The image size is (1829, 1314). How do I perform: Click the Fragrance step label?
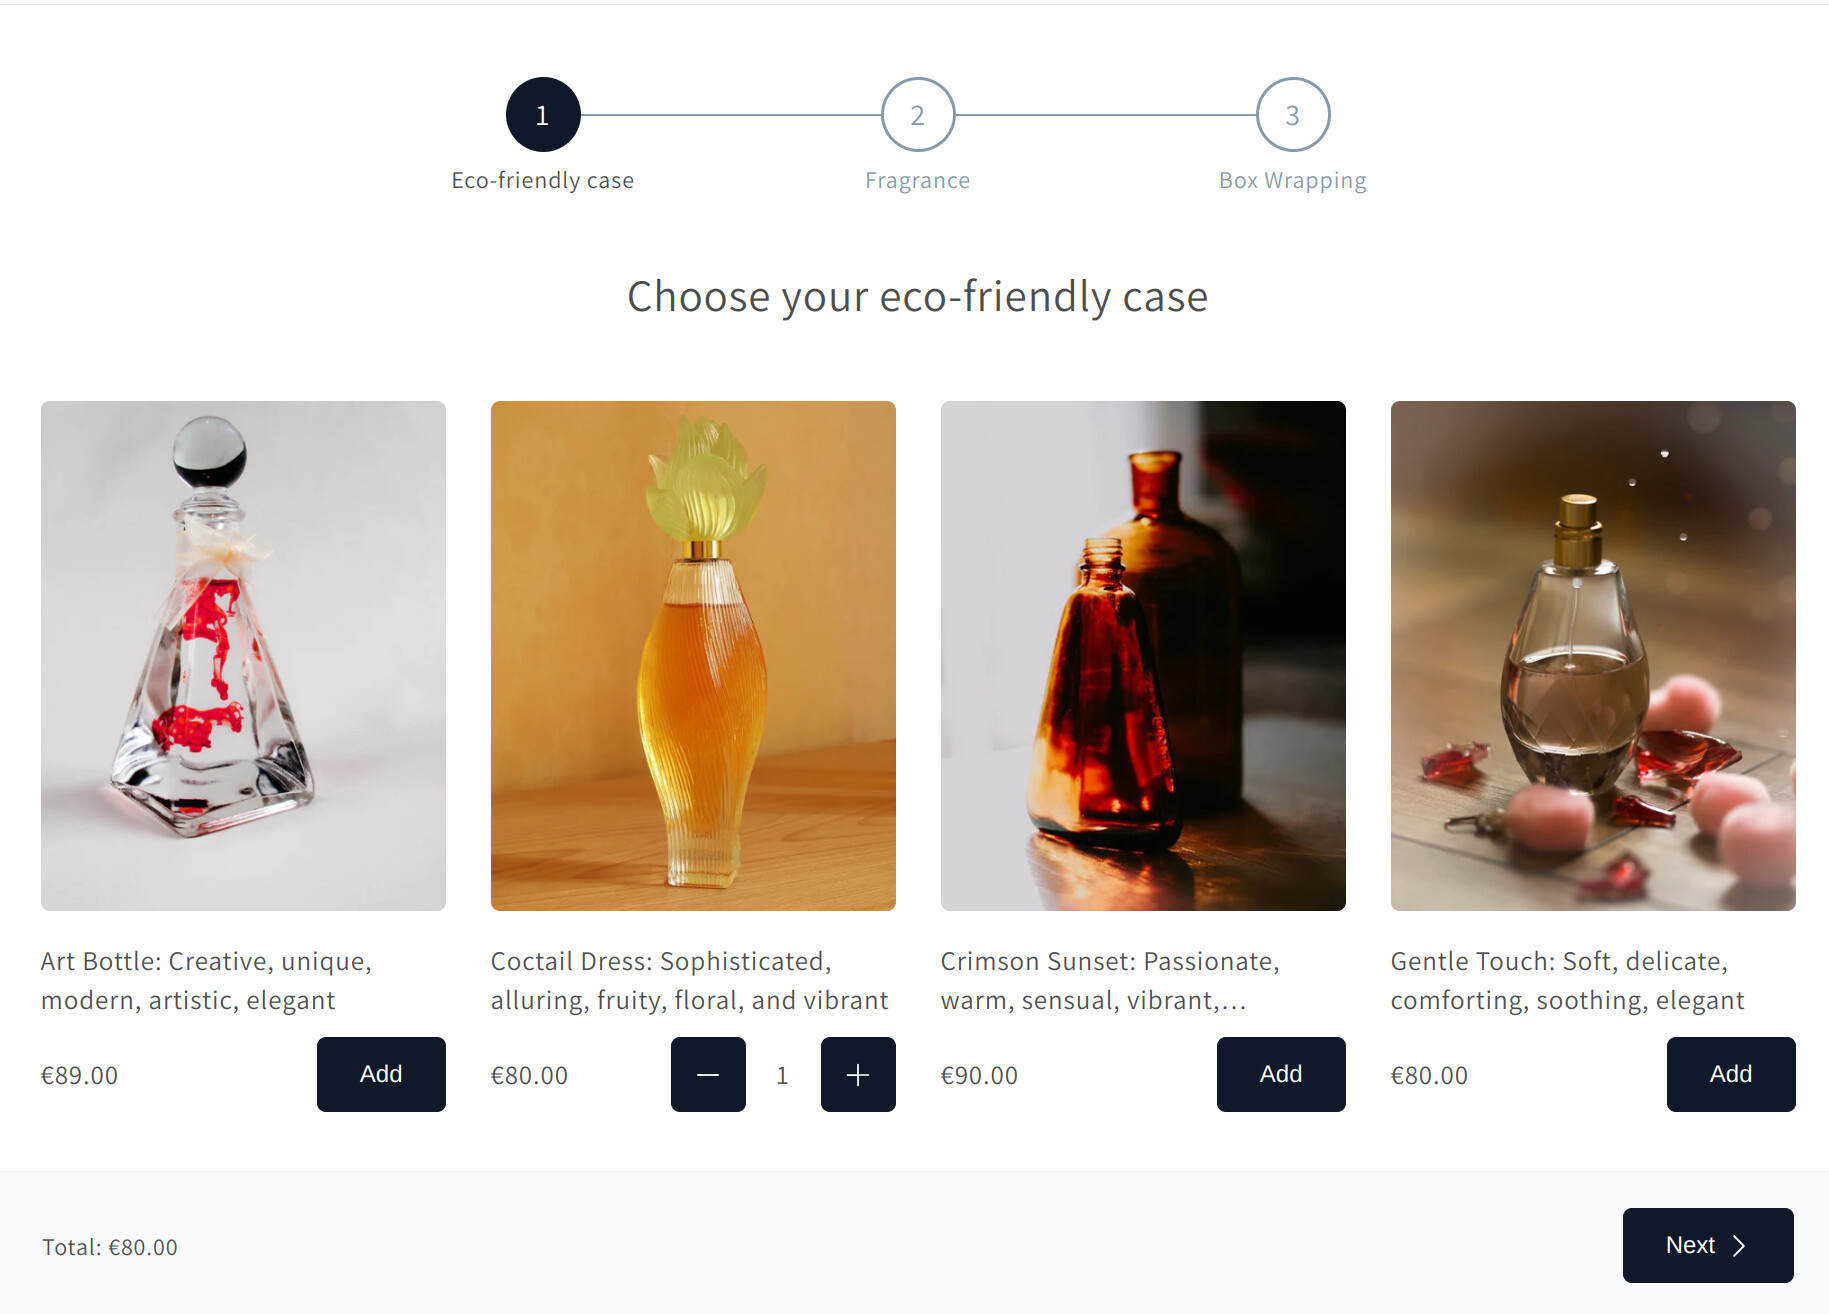coord(917,181)
